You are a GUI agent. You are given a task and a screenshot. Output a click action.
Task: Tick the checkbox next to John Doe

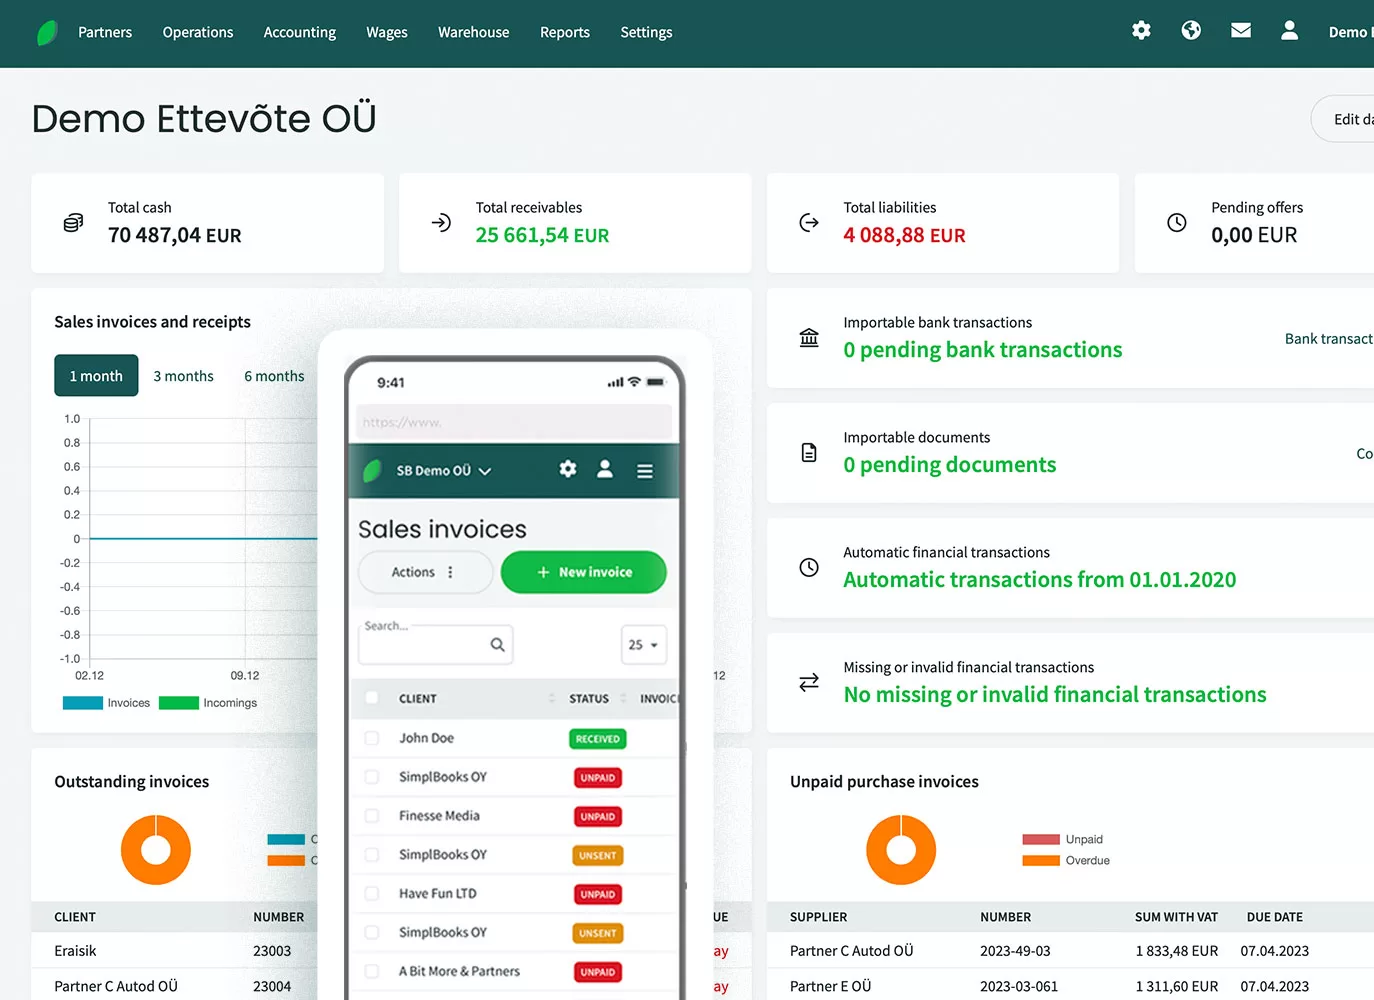tap(372, 738)
